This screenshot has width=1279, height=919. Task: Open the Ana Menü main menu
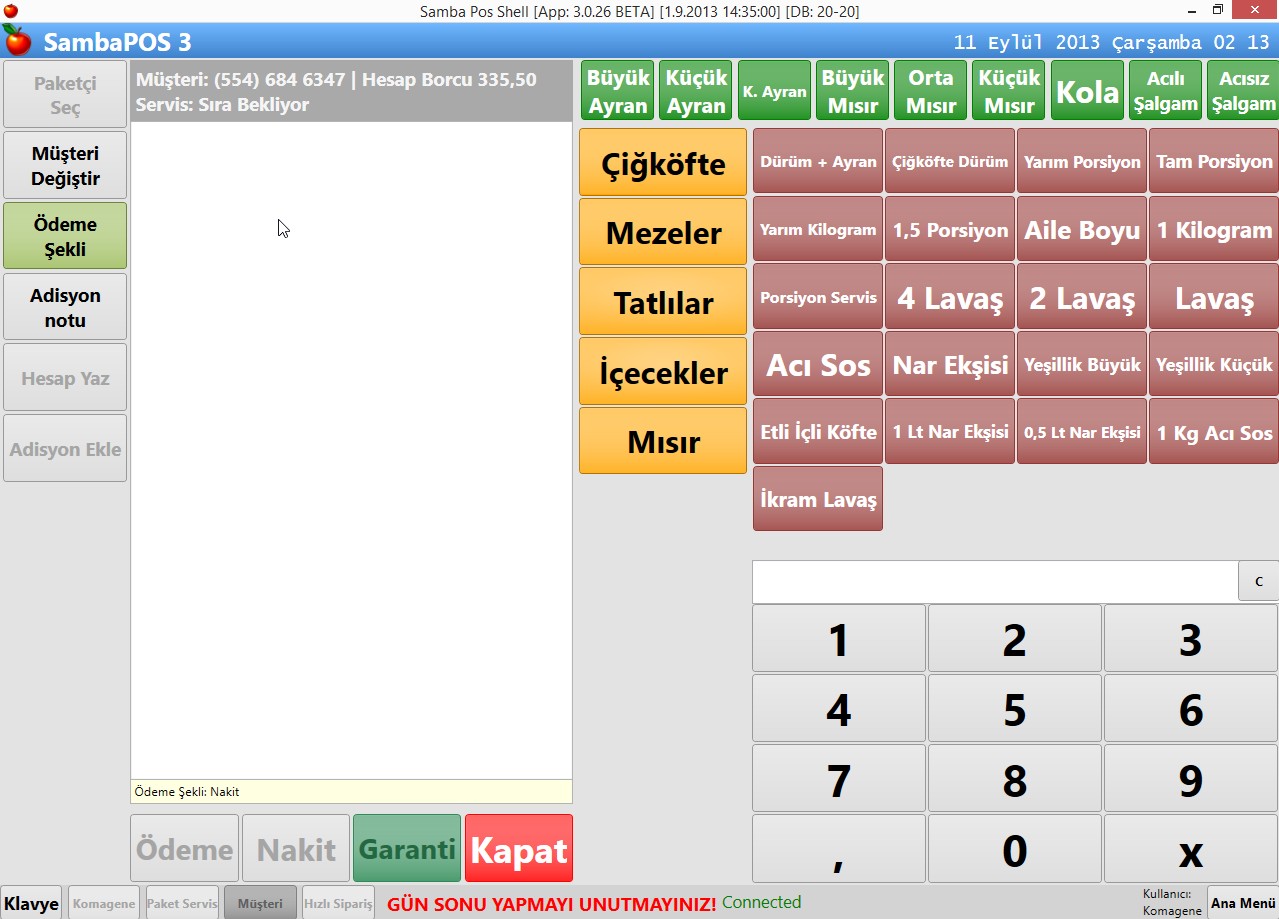[1242, 902]
